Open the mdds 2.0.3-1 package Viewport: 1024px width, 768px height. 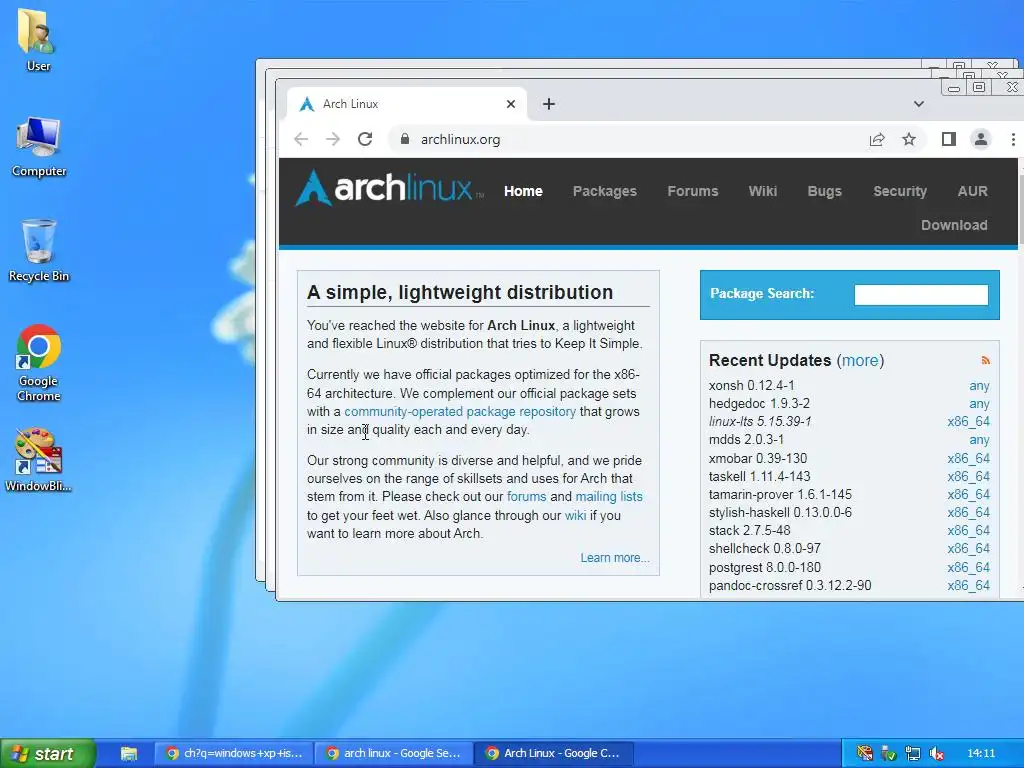[746, 440]
